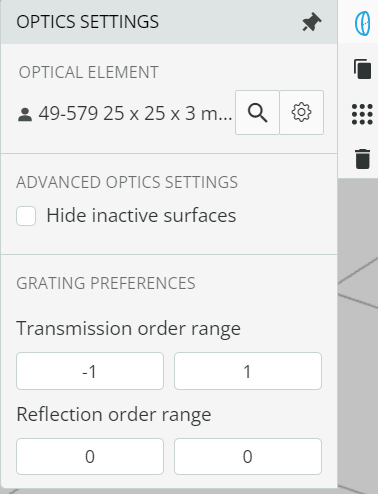
Task: Delete the element with the trash icon
Action: pos(363,159)
